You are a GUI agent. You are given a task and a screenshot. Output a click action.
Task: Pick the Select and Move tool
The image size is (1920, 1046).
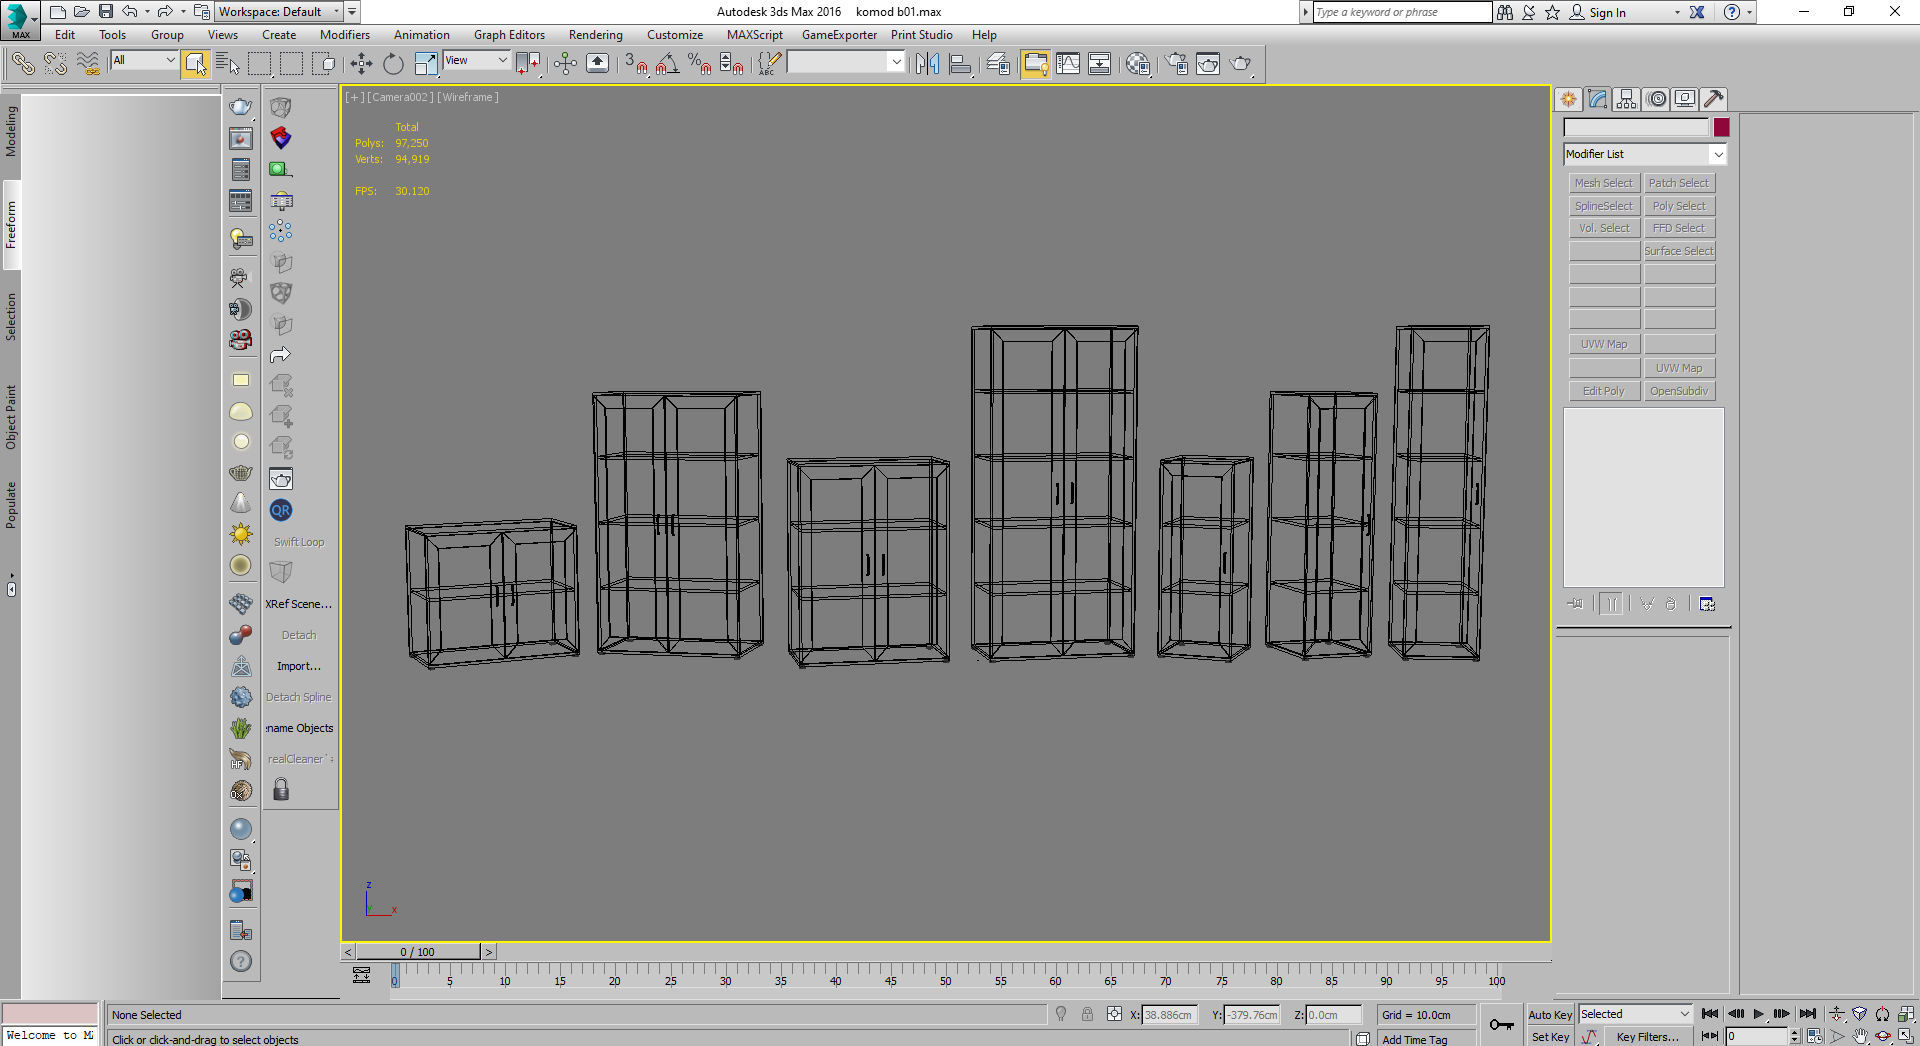(361, 64)
